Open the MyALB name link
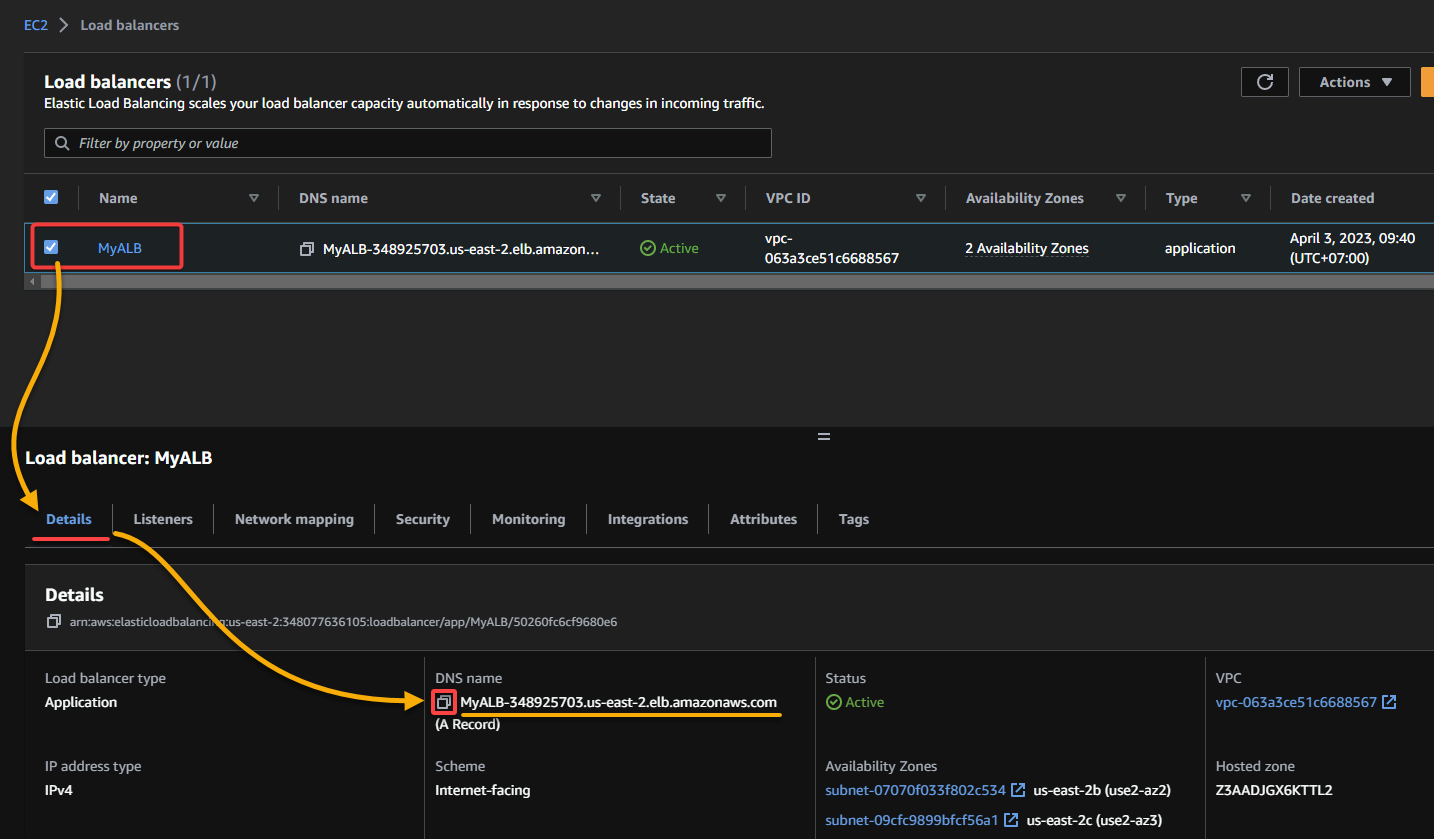The height and width of the screenshot is (839, 1434). pyautogui.click(x=120, y=248)
